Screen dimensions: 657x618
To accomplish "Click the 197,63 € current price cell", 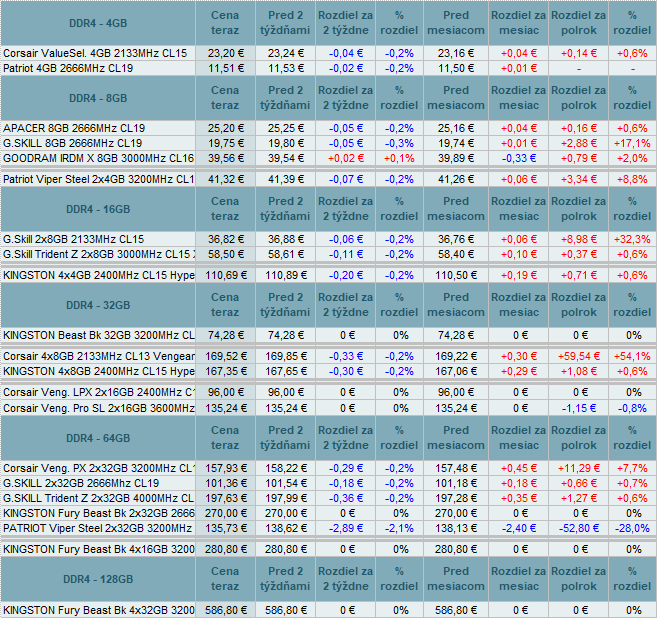I will [x=225, y=498].
